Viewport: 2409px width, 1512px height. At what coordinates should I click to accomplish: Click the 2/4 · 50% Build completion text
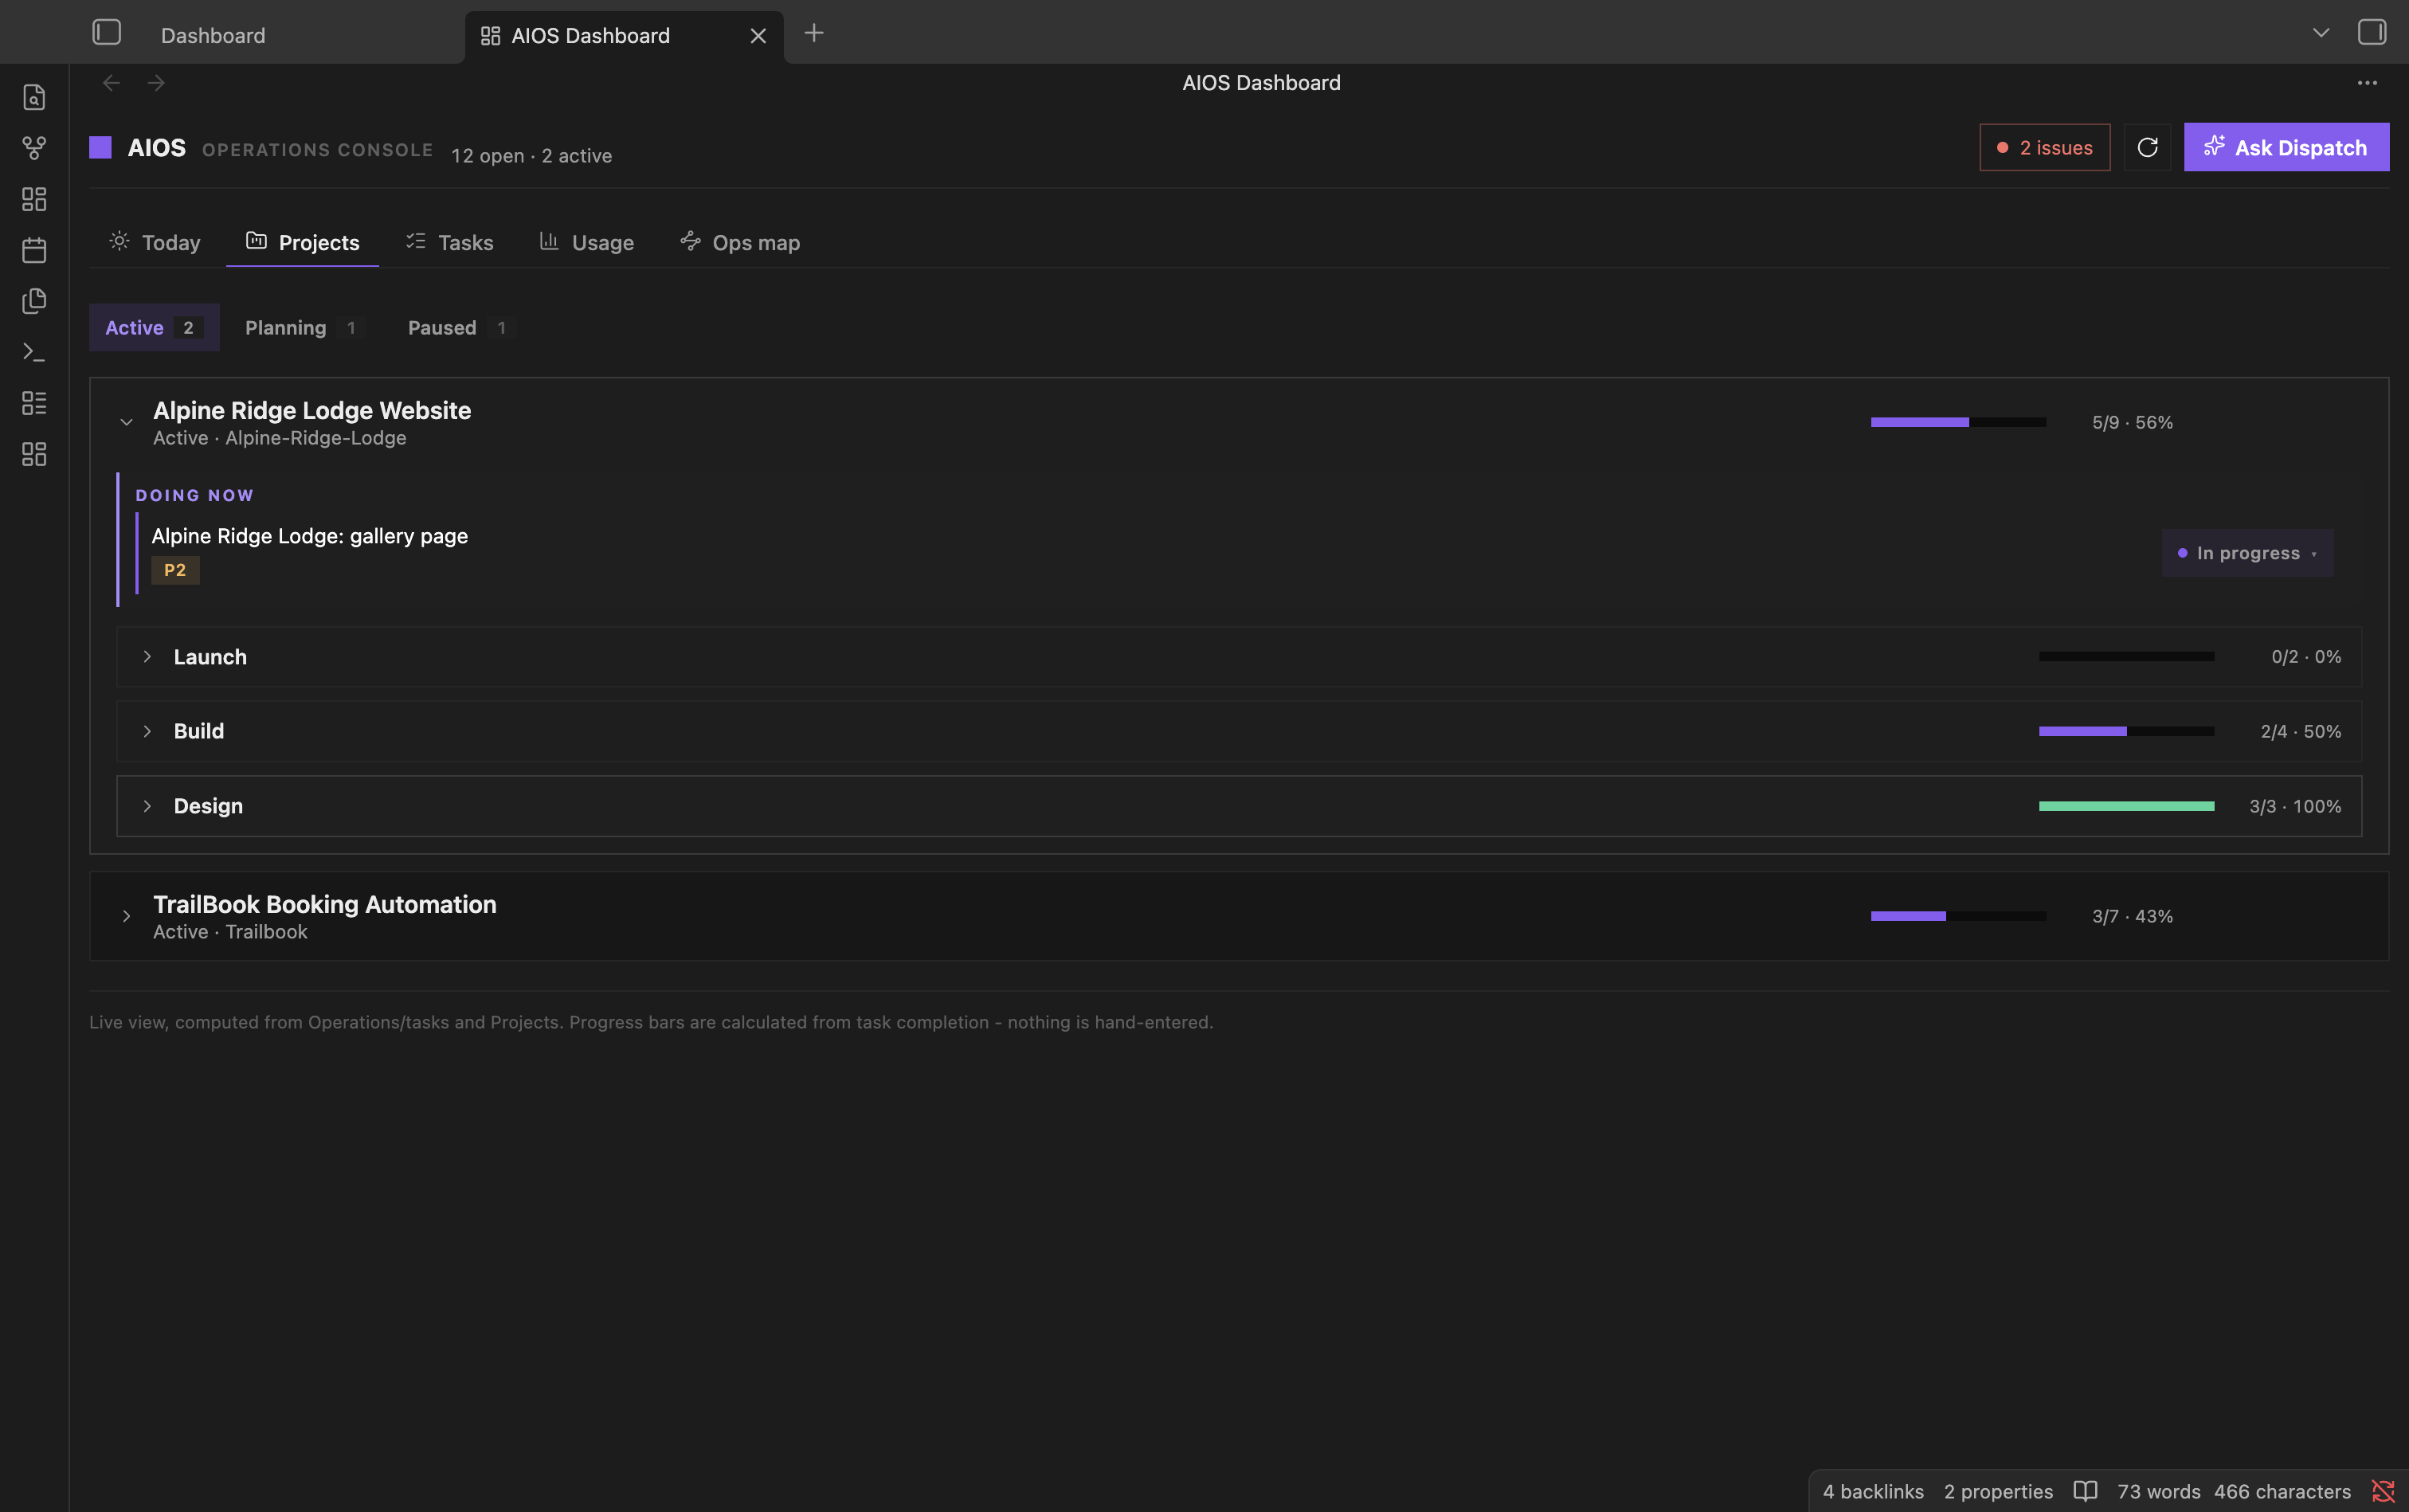(2301, 731)
